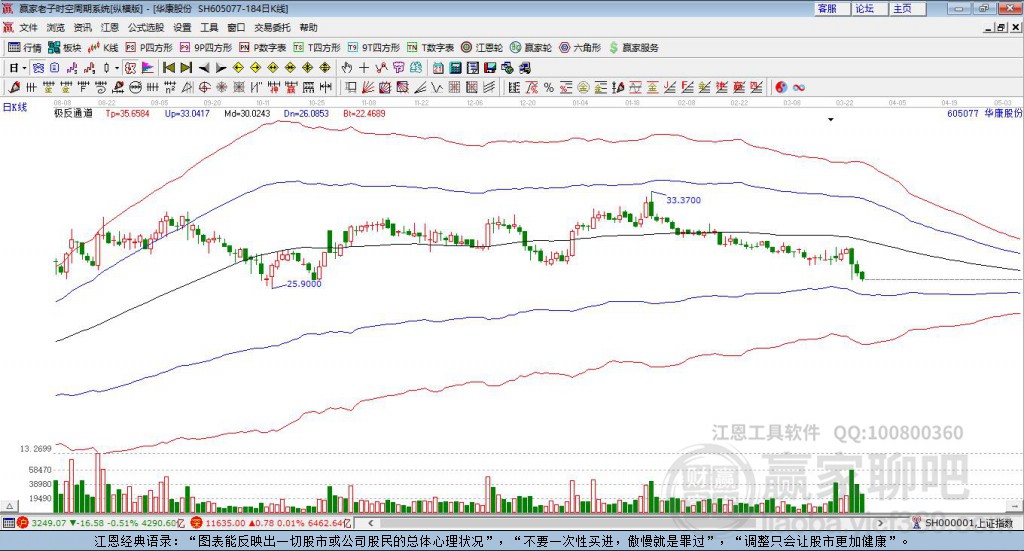Viewport: 1024px width, 551px height.
Task: Toggle the red 权 adjustment button
Action: coord(130,68)
